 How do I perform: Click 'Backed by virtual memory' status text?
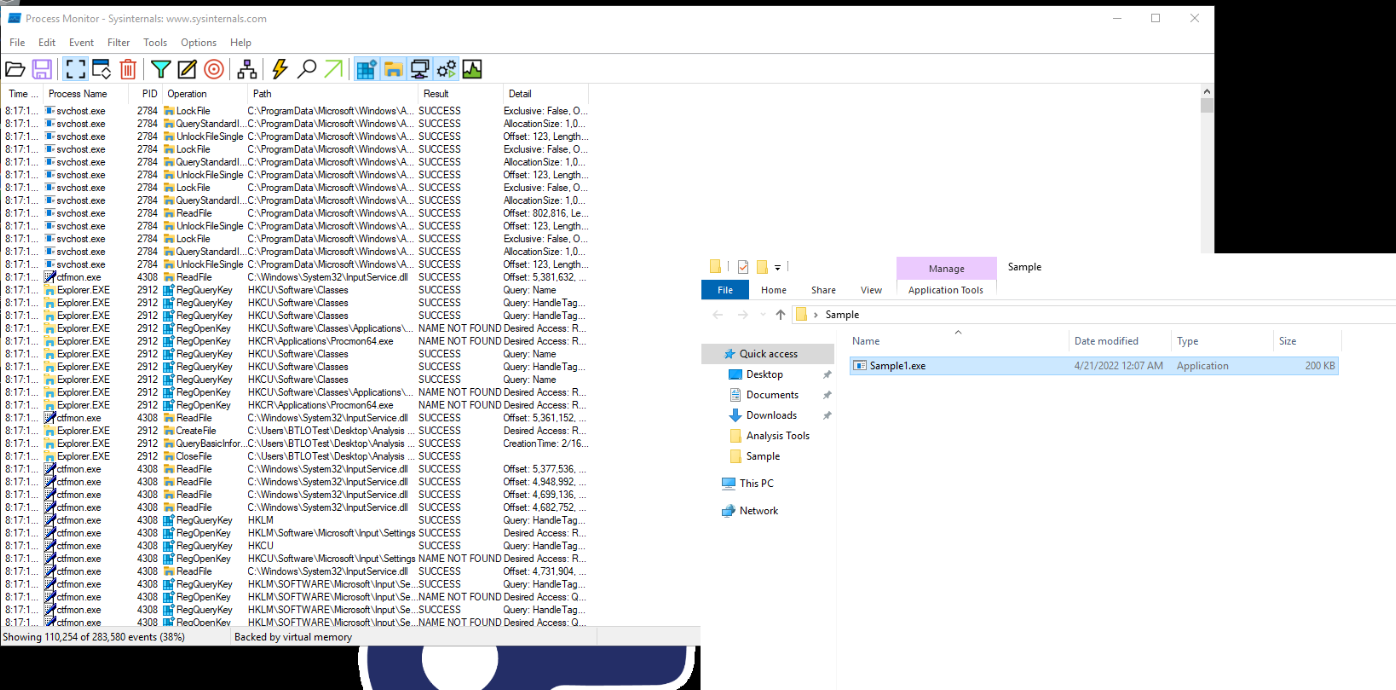click(293, 637)
